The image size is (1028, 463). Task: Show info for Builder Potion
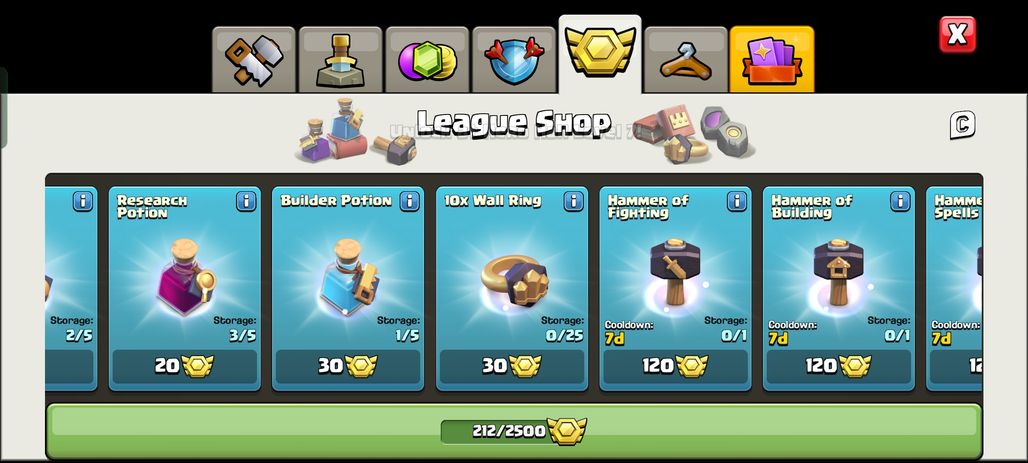(x=410, y=201)
